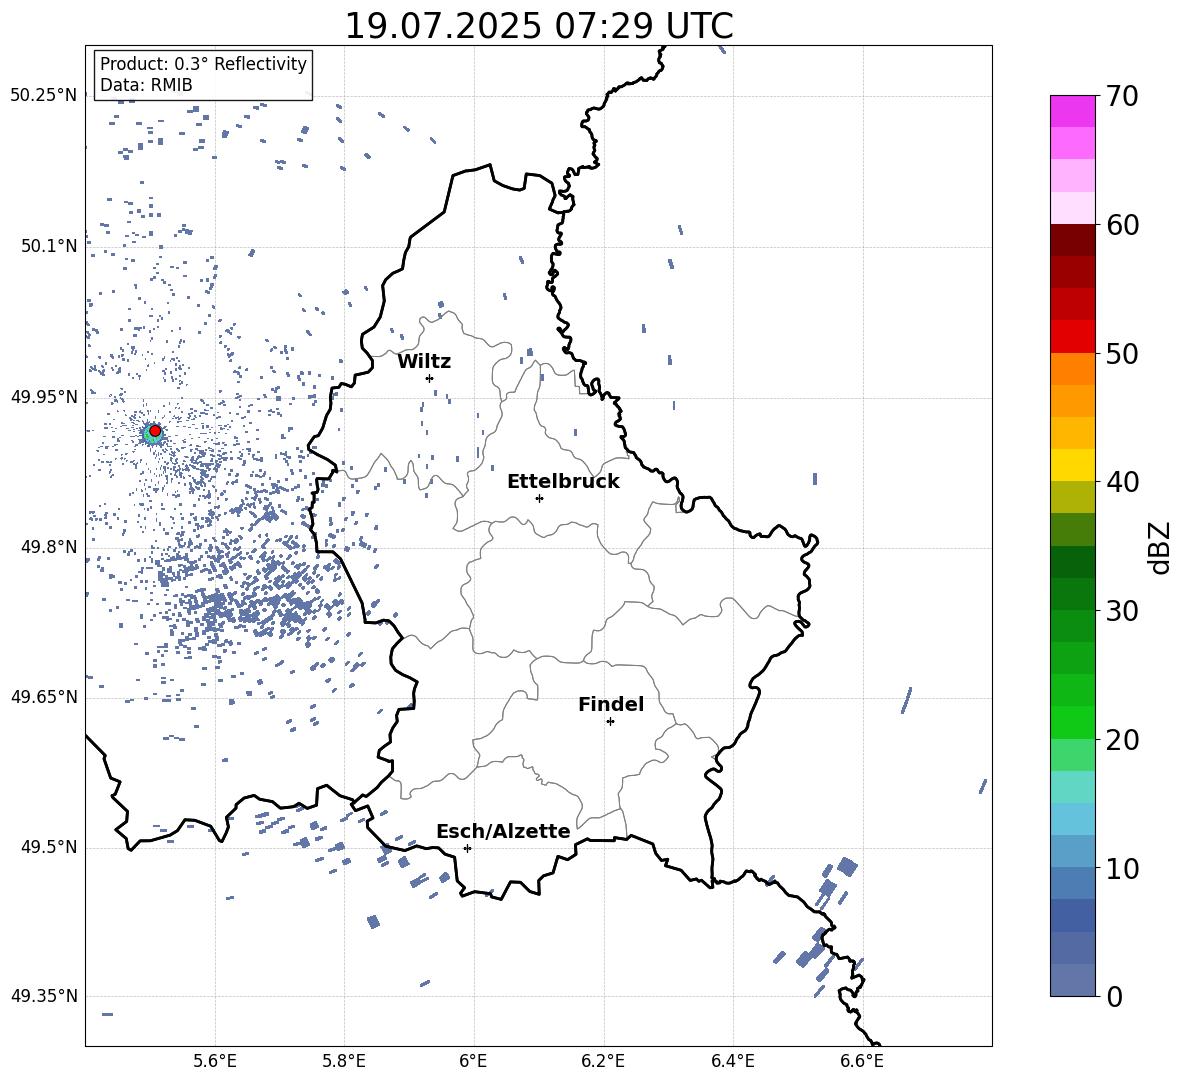Click the Findel city label
This screenshot has width=1184, height=1081.
click(611, 704)
